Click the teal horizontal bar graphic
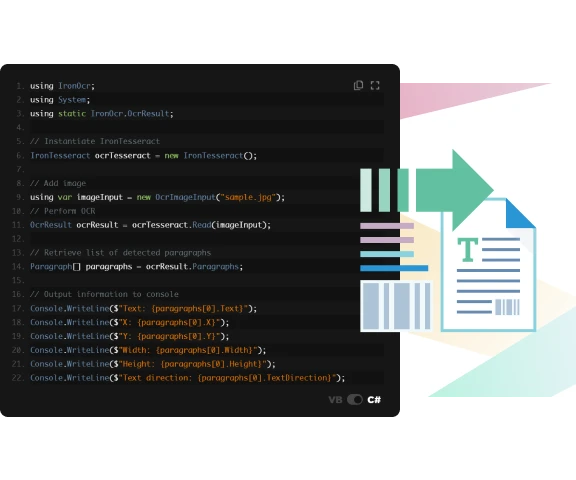This screenshot has width=576, height=480. pyautogui.click(x=387, y=254)
